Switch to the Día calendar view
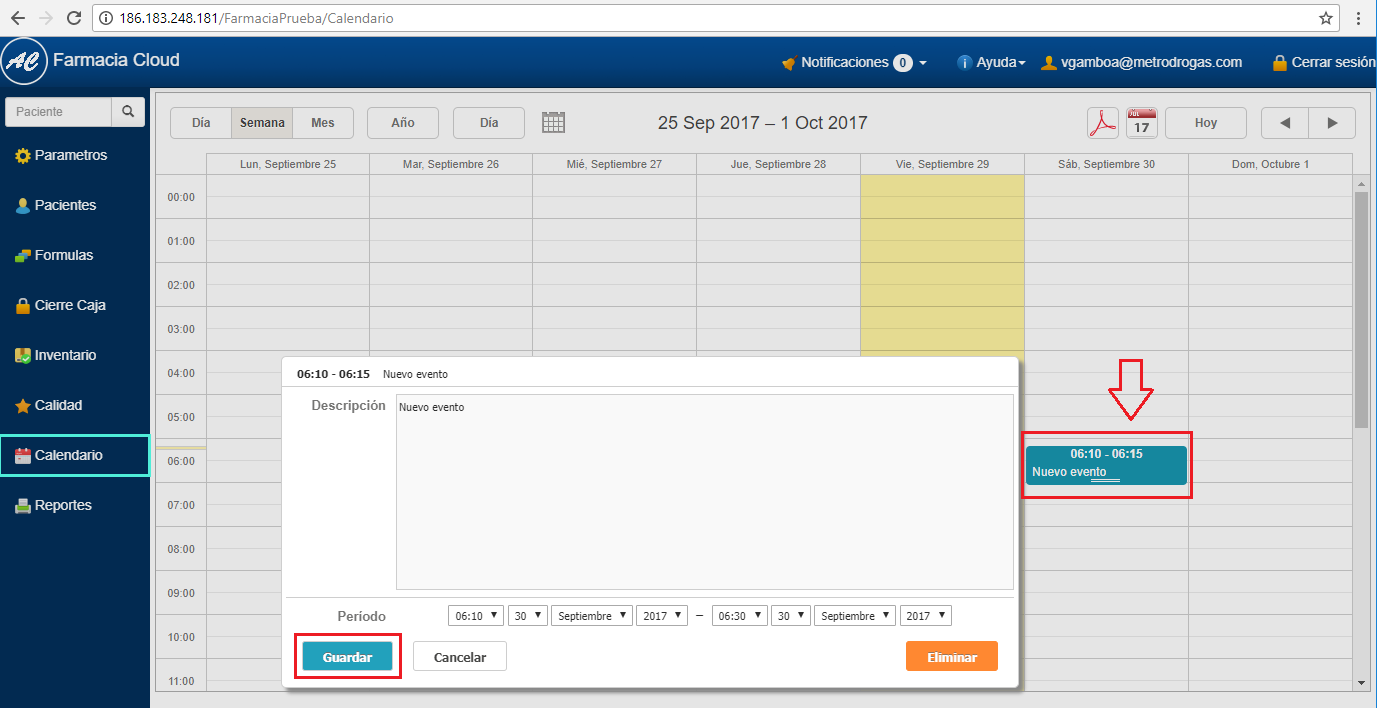 point(201,123)
